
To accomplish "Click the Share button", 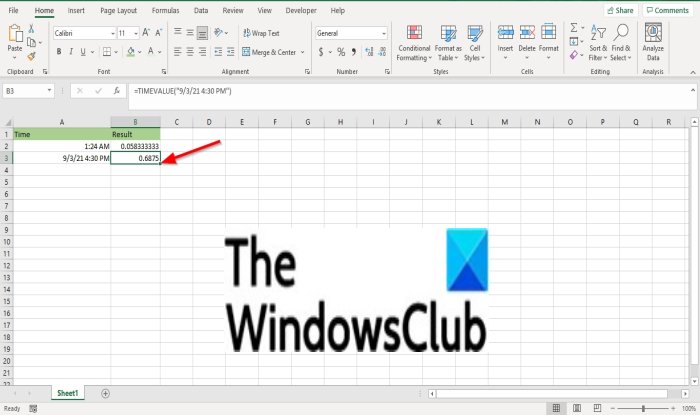I will (x=621, y=10).
